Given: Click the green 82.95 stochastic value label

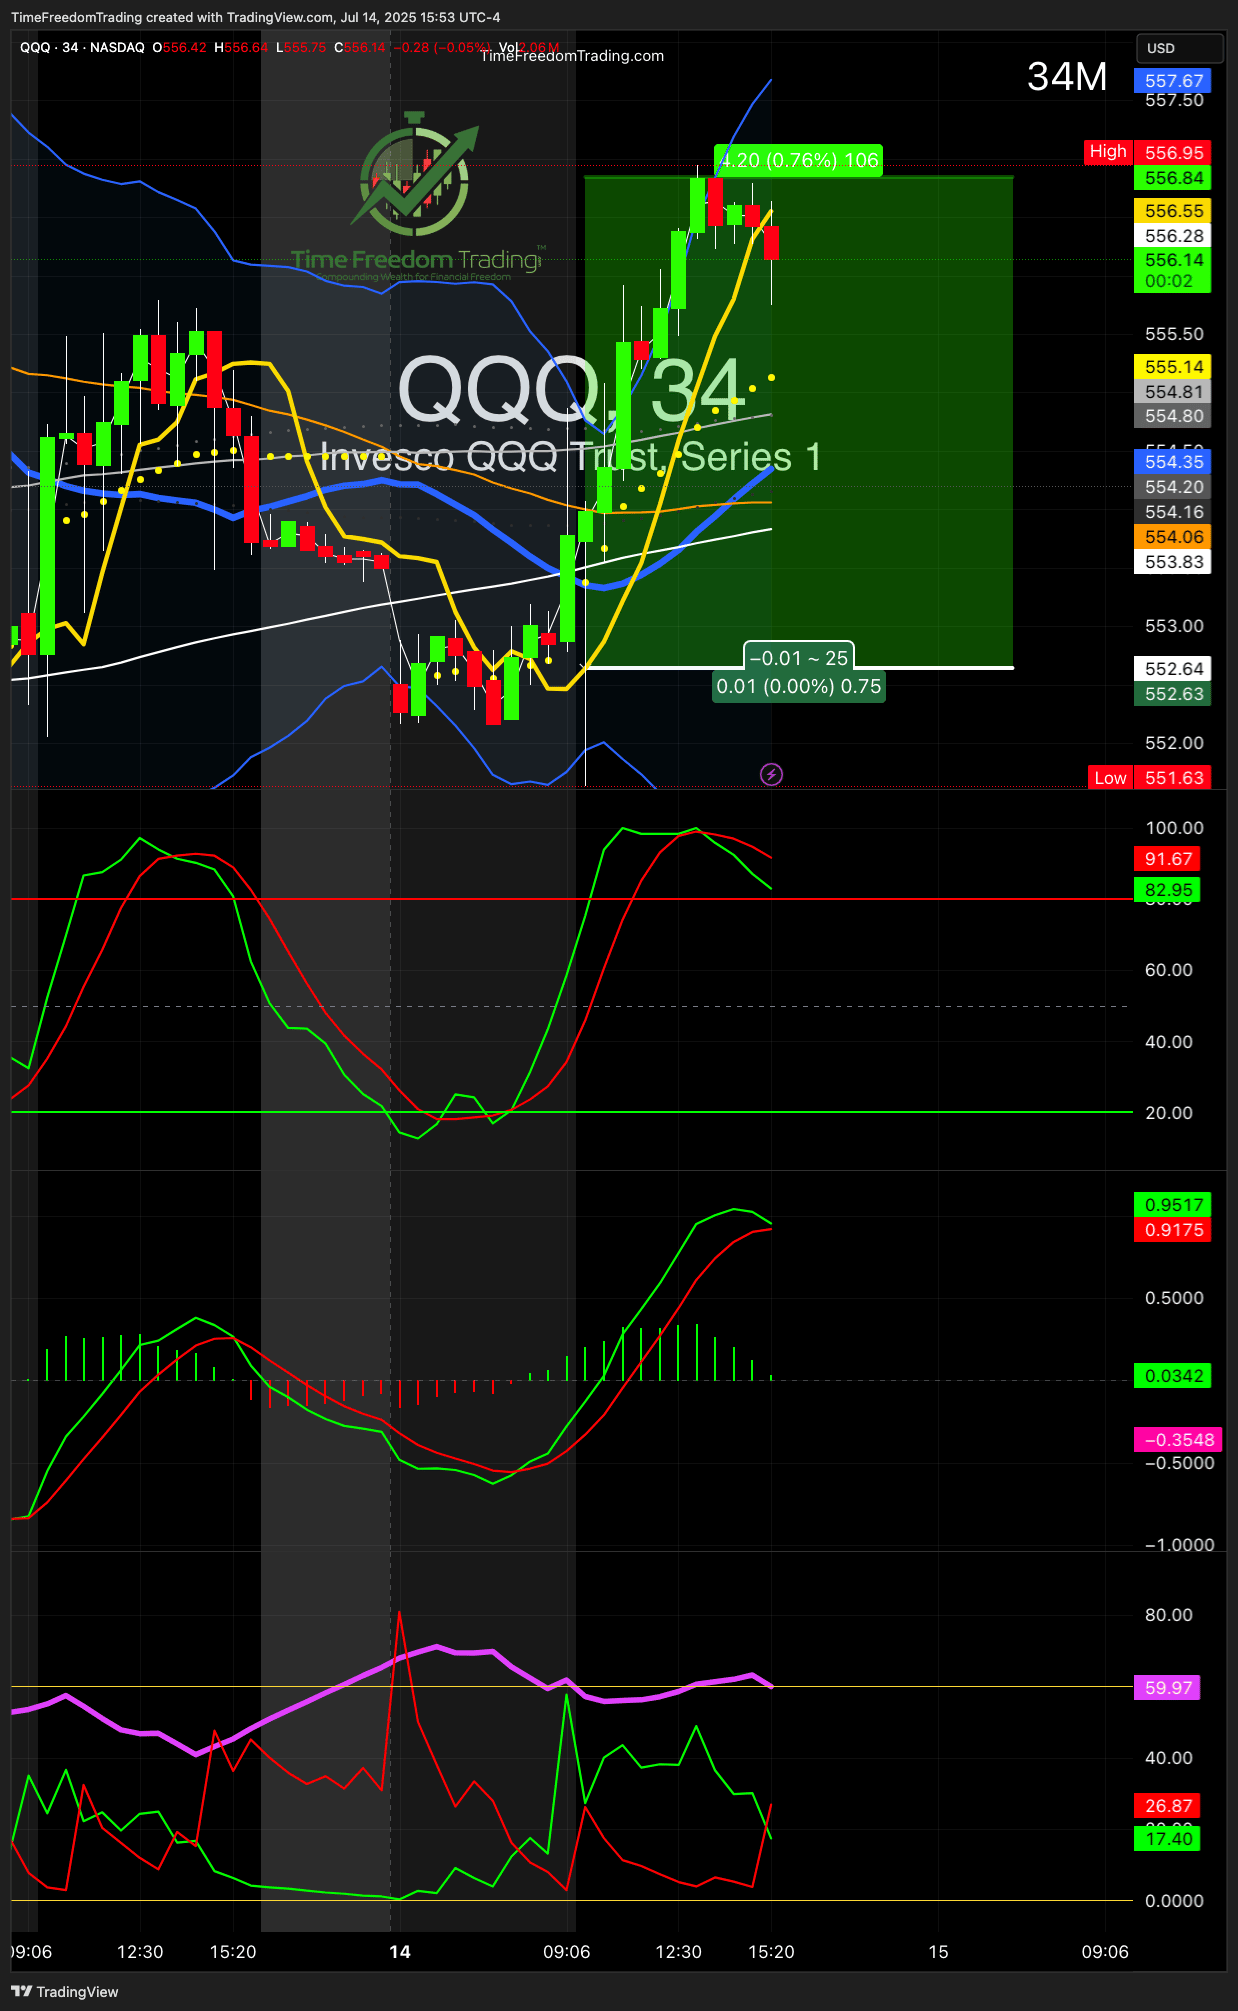Looking at the screenshot, I should pos(1167,890).
